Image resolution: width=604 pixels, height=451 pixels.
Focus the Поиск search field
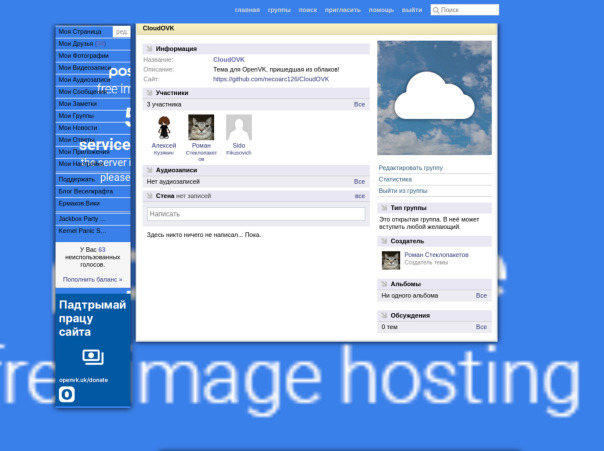(465, 10)
